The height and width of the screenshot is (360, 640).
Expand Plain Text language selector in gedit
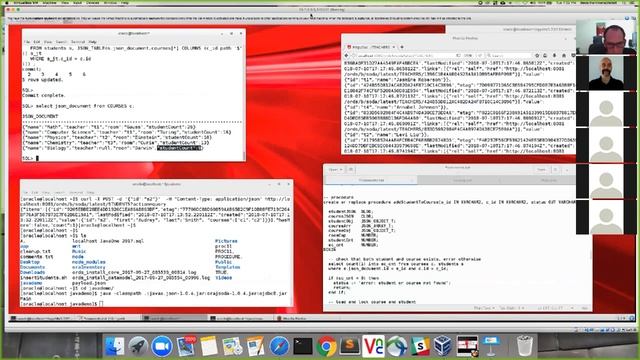(484, 308)
